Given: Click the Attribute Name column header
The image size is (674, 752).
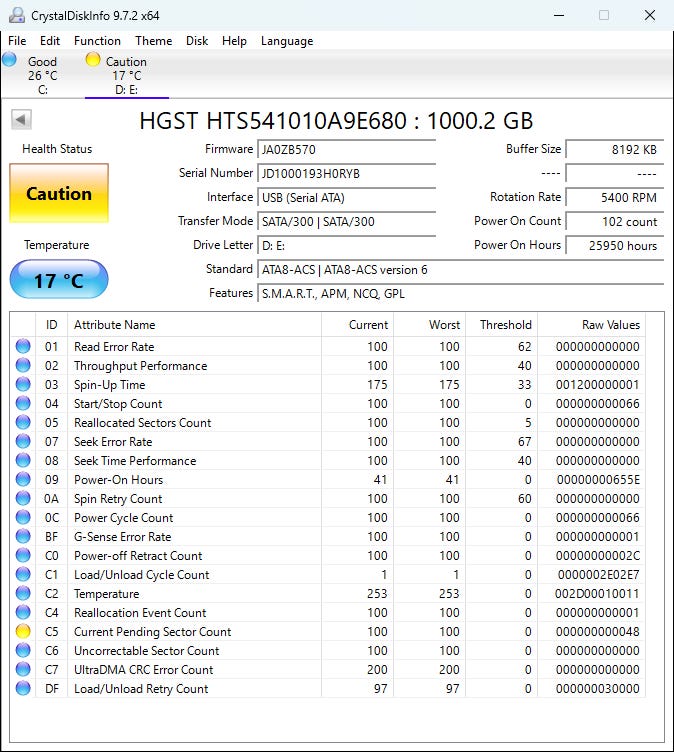Looking at the screenshot, I should 114,325.
